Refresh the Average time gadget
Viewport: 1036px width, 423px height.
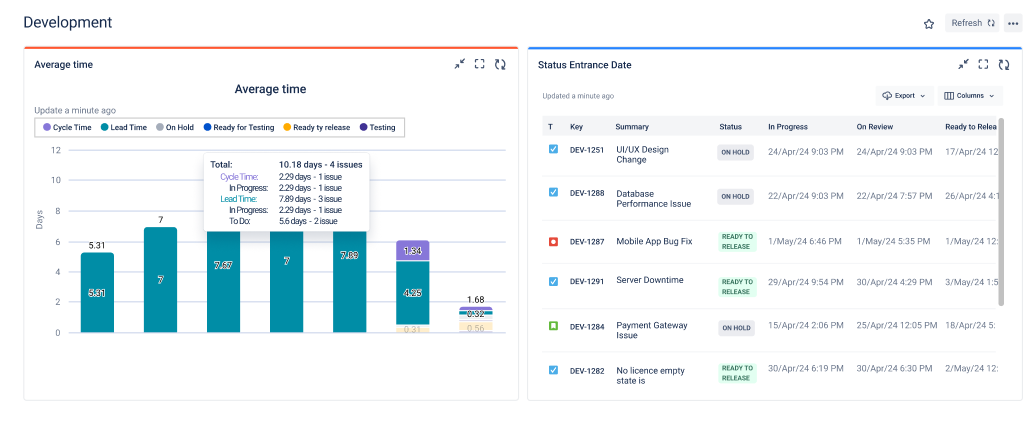click(x=500, y=64)
